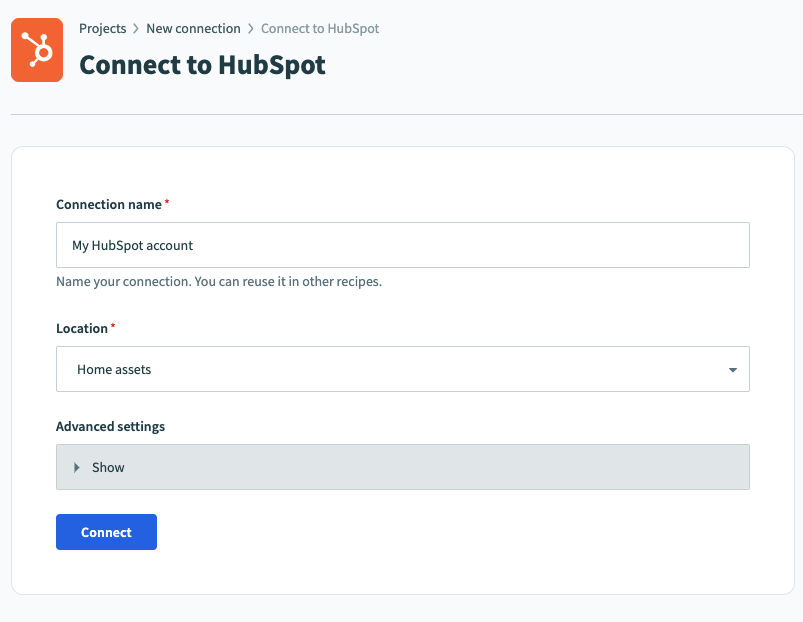Click the Connection name label

(109, 204)
